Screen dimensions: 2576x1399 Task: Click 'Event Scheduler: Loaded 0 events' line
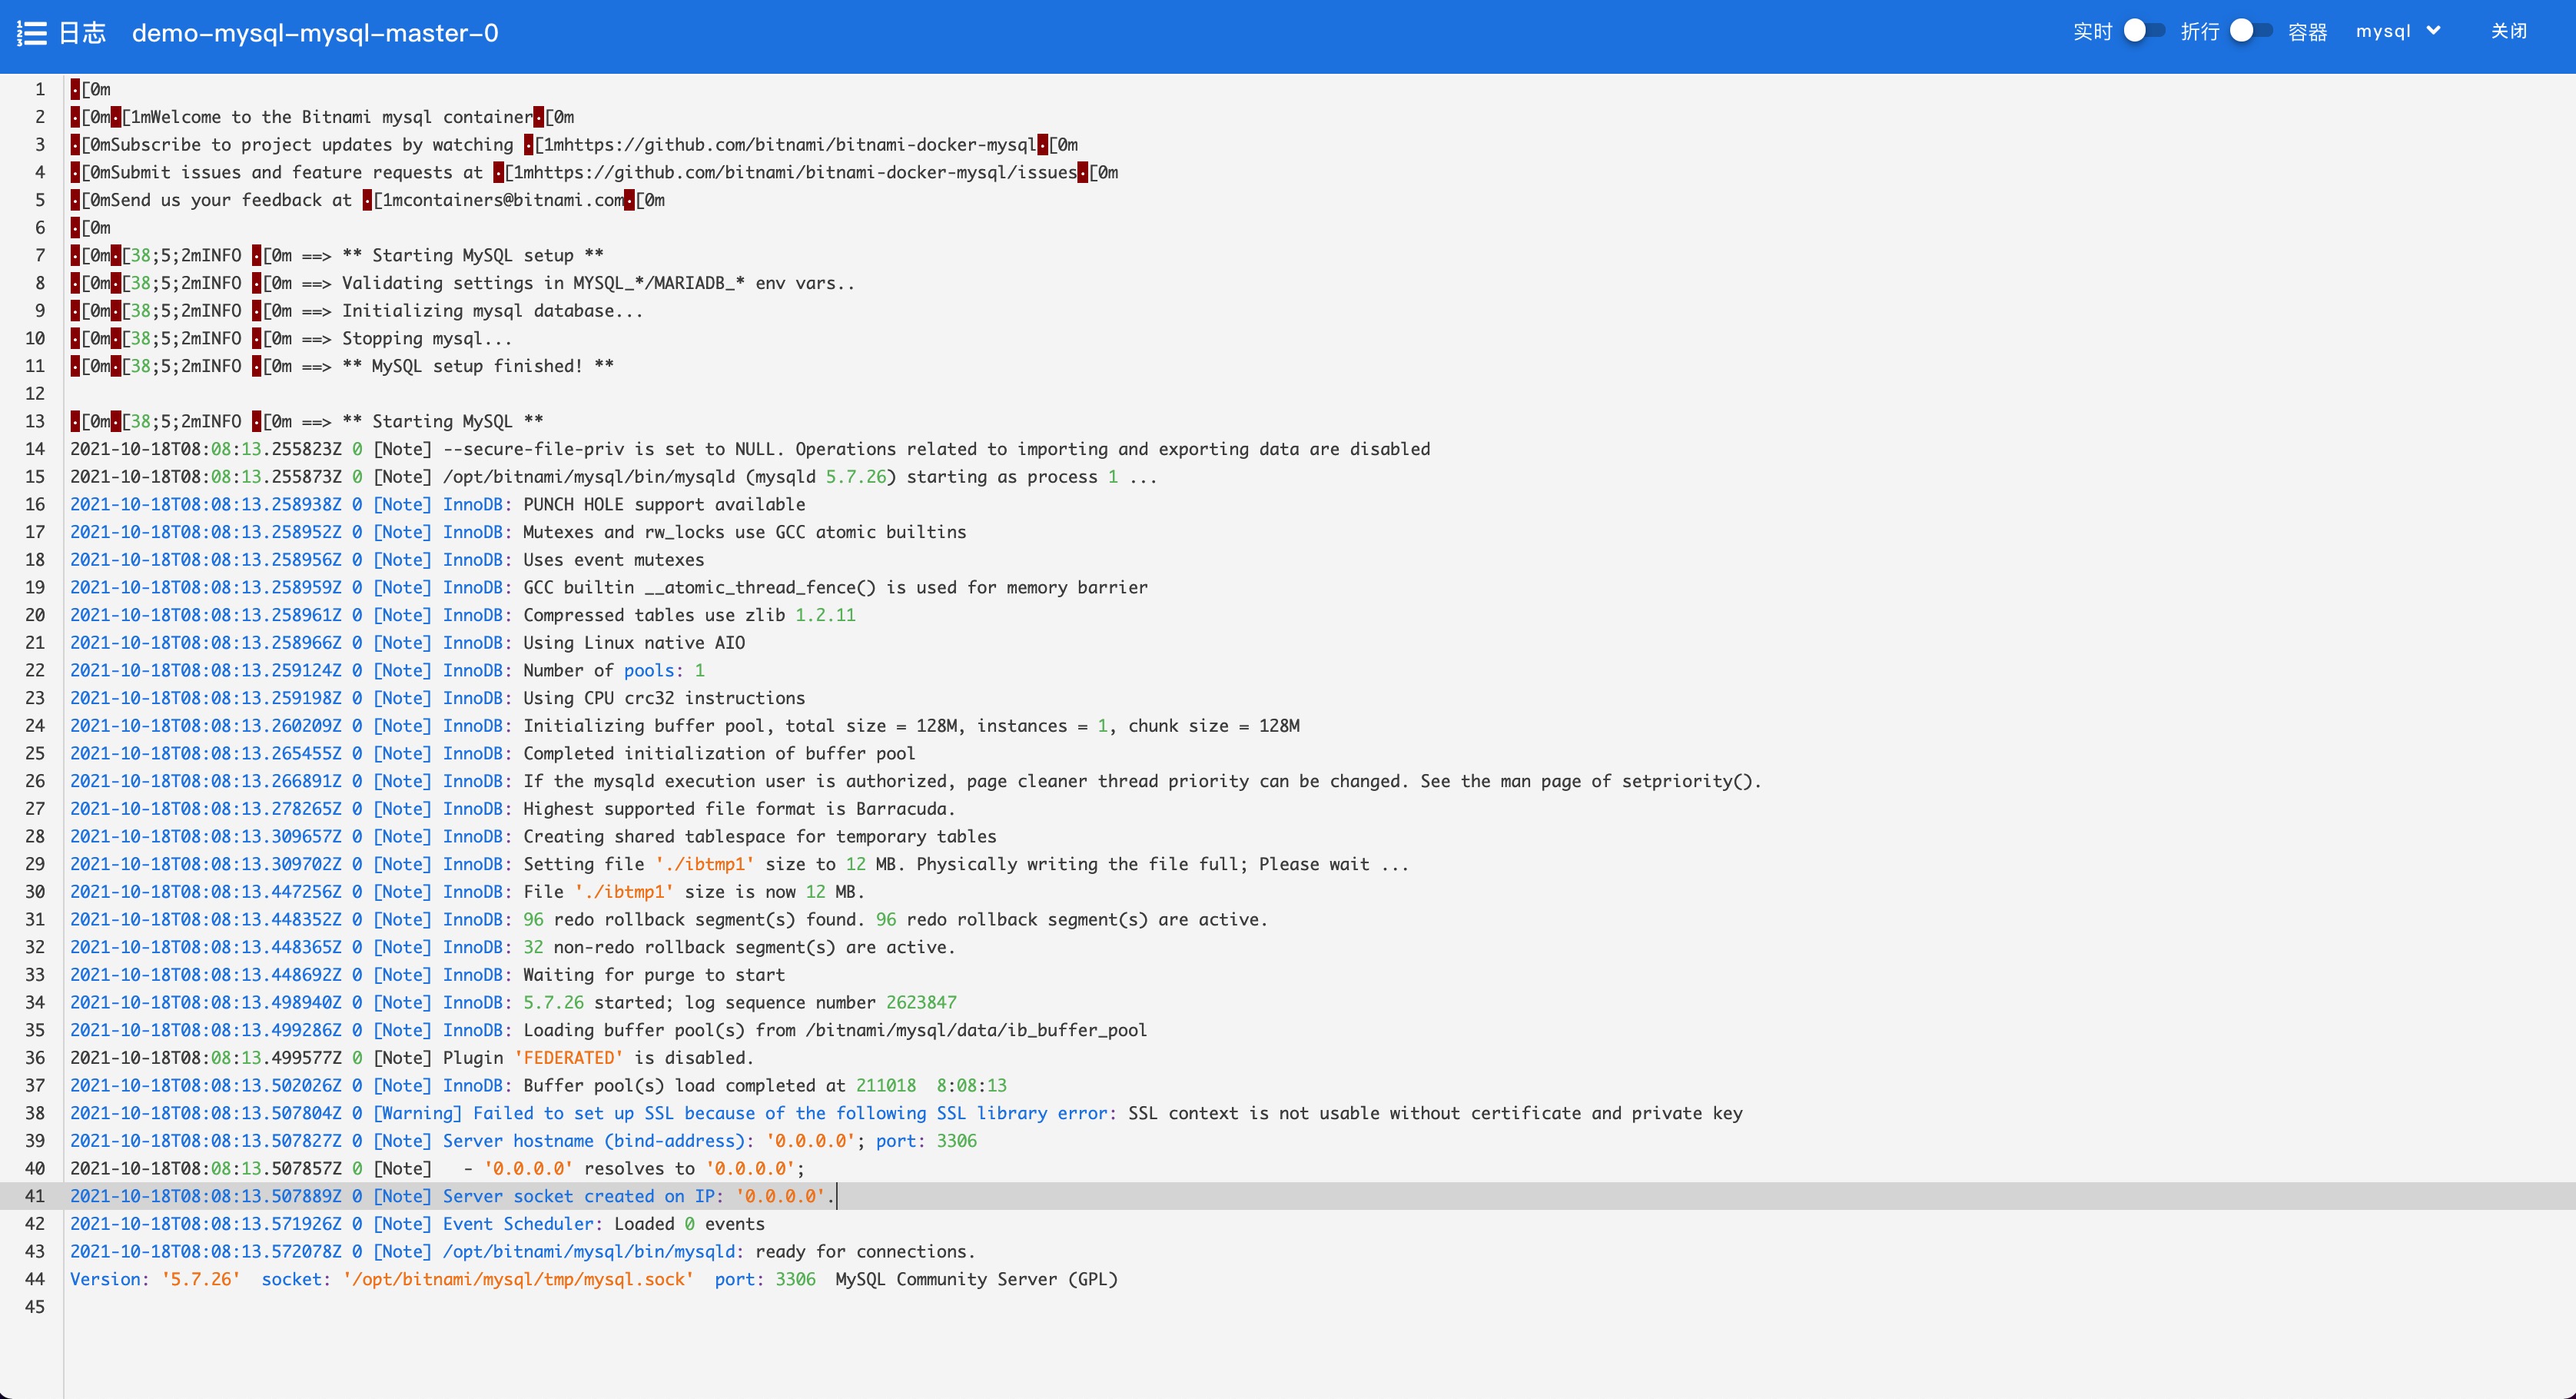click(x=418, y=1224)
